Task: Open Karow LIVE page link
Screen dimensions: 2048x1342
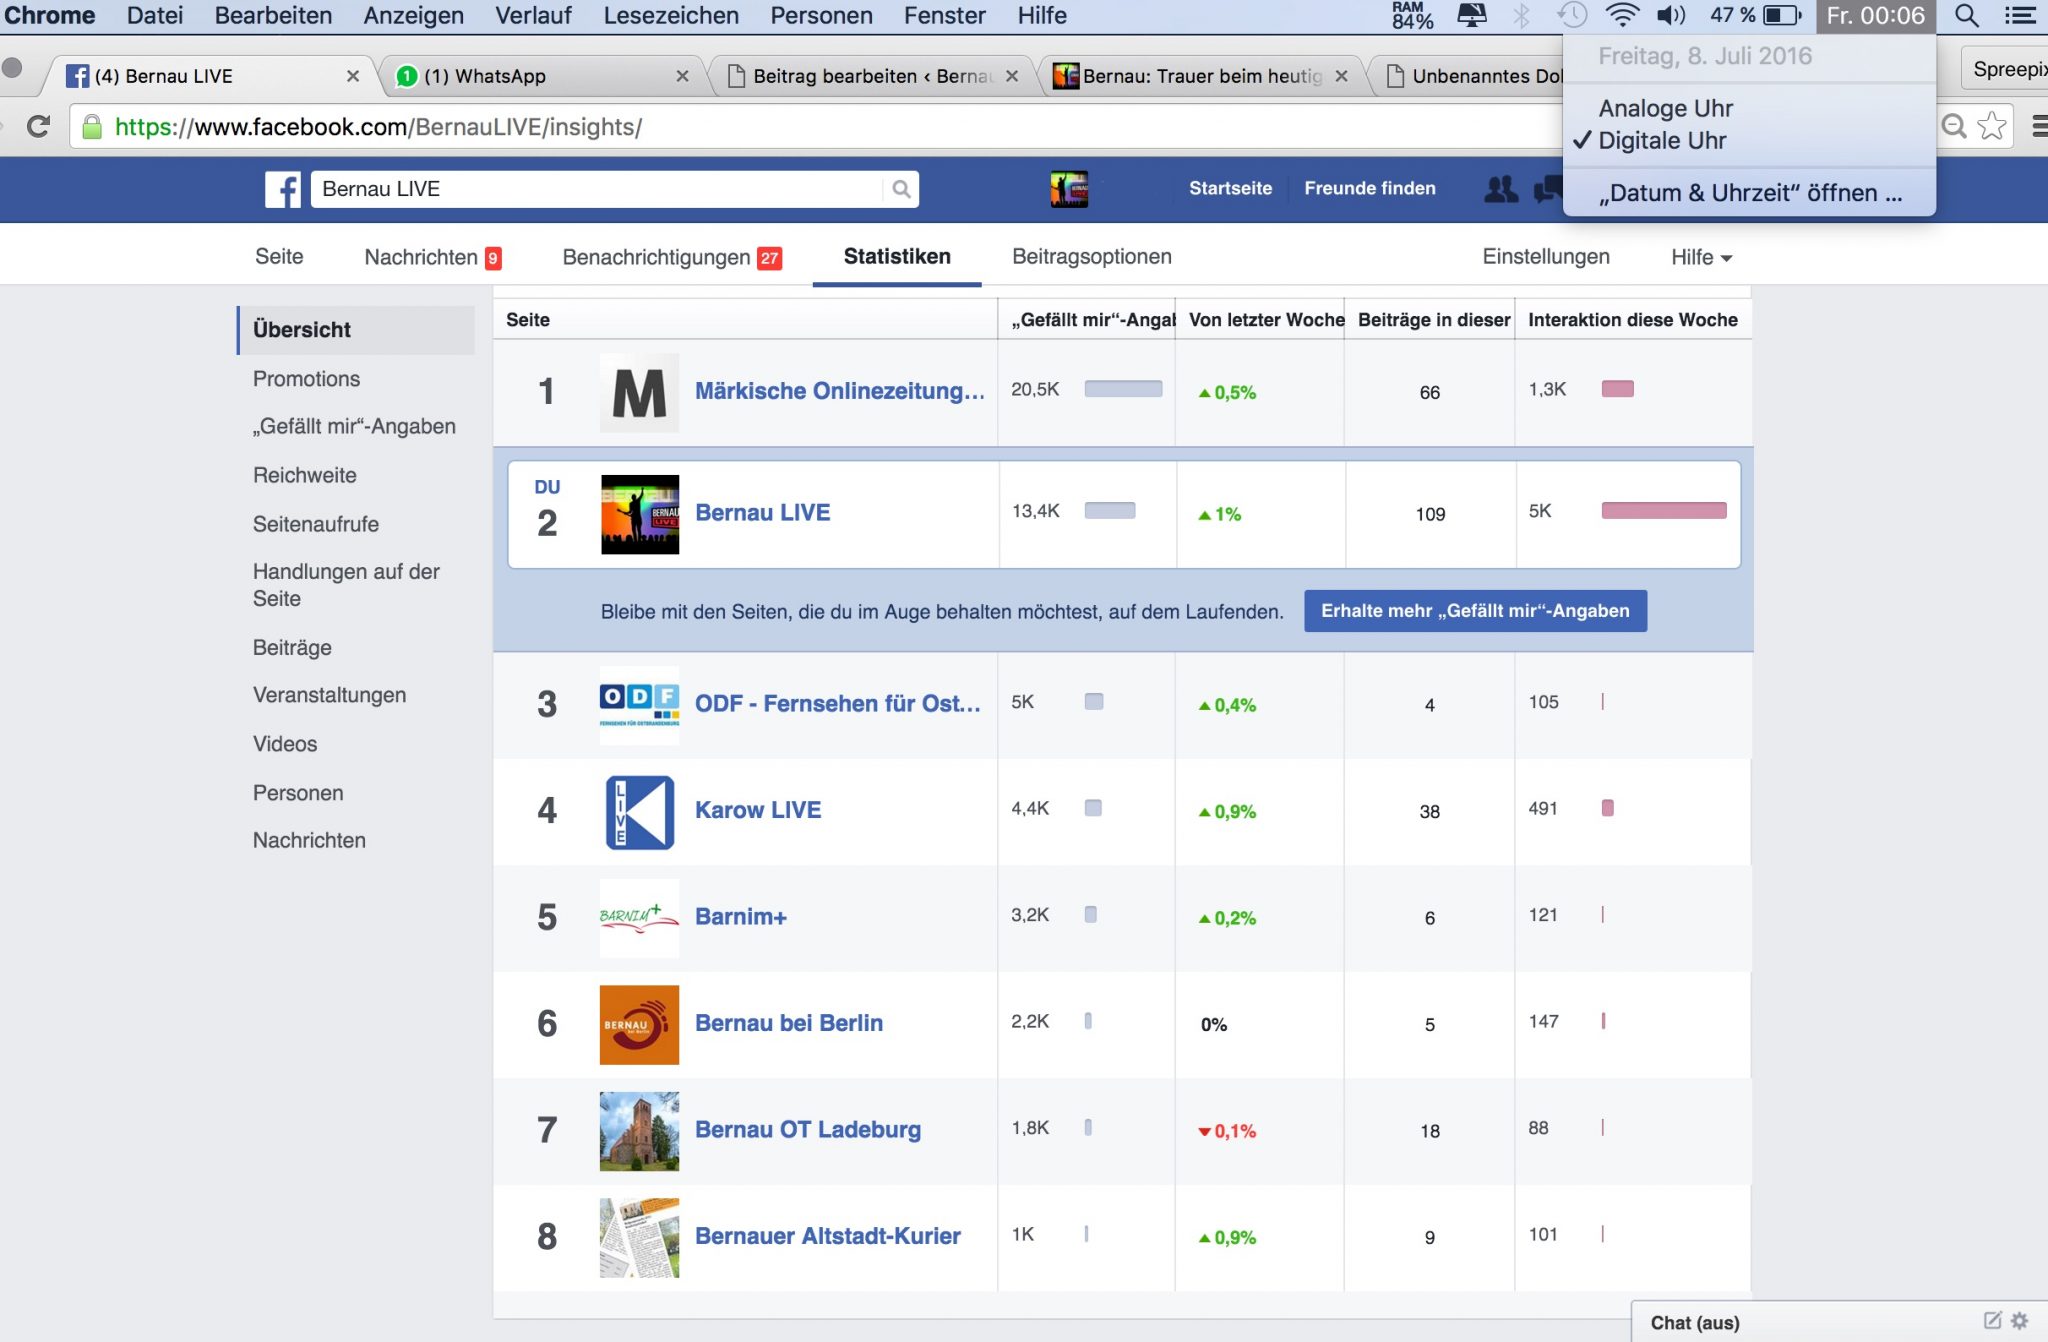Action: (757, 810)
